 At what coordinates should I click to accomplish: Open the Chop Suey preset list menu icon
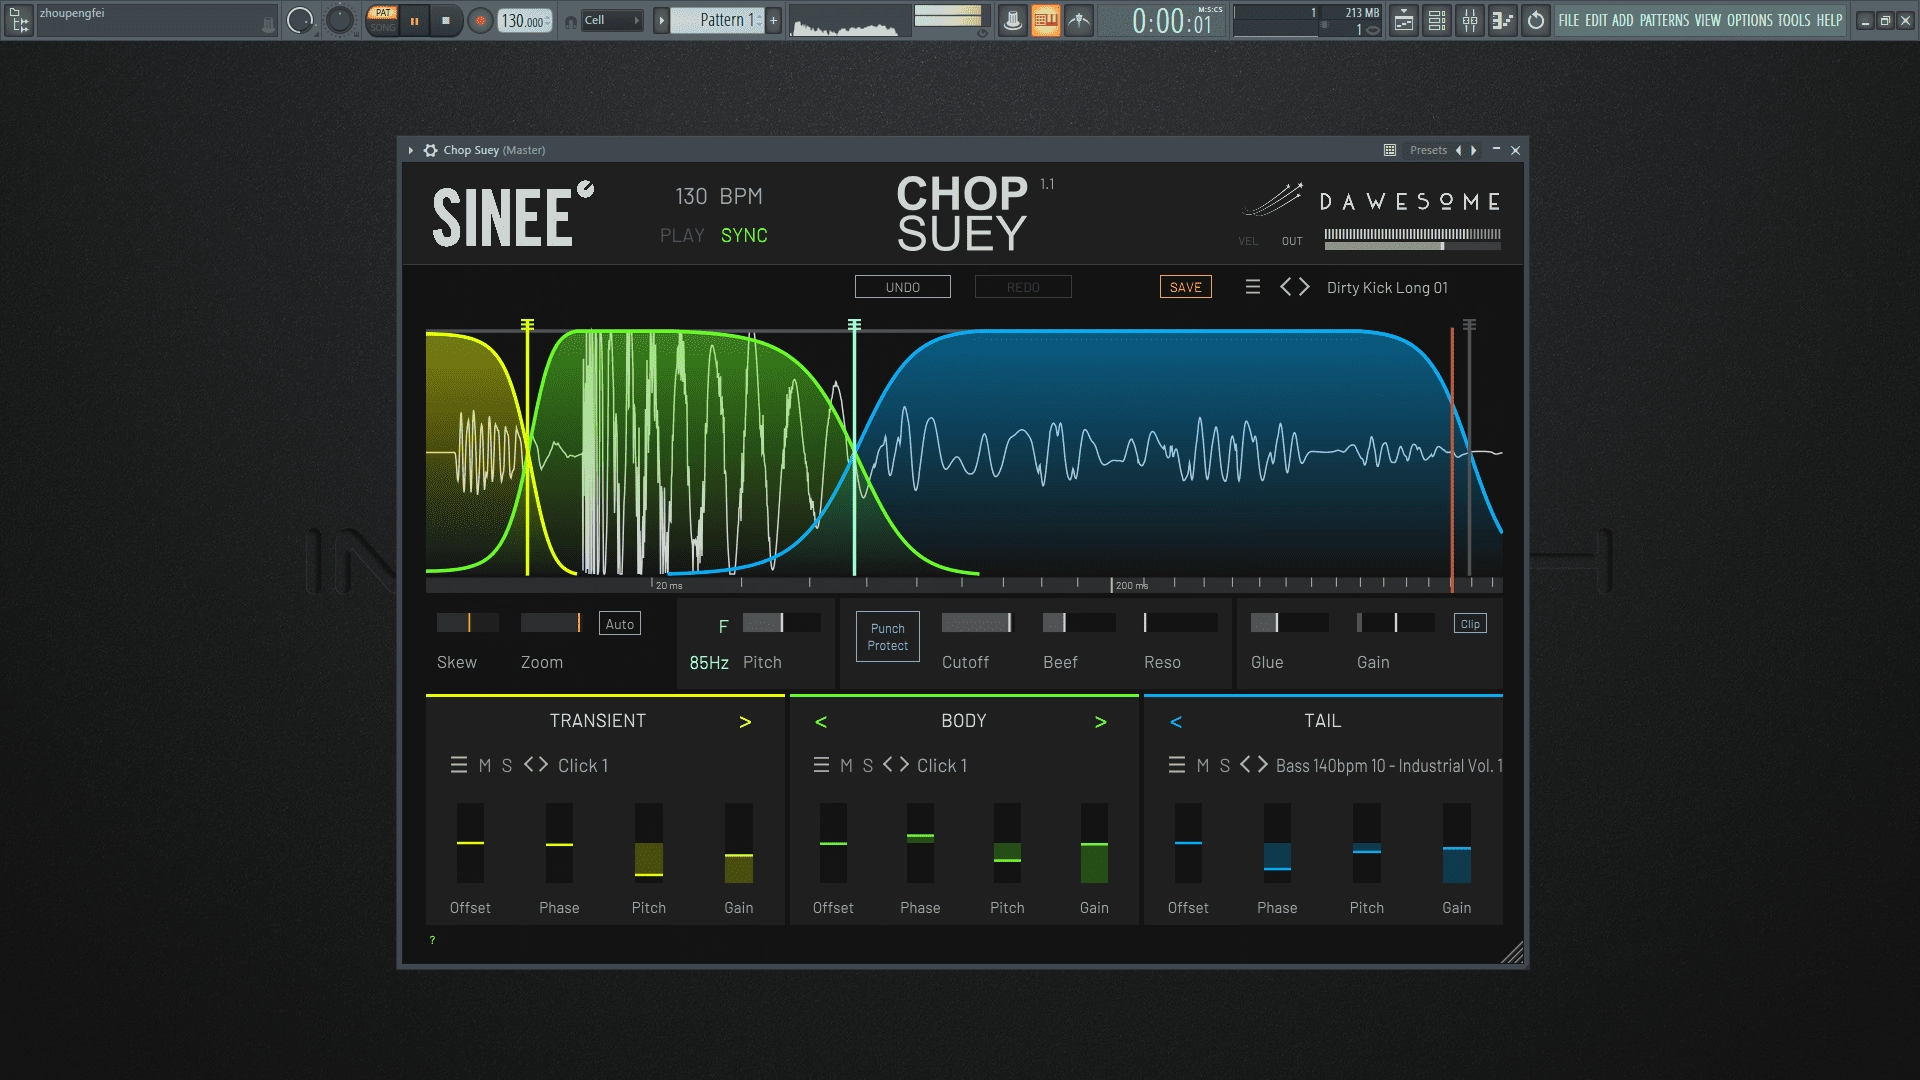coord(1252,287)
